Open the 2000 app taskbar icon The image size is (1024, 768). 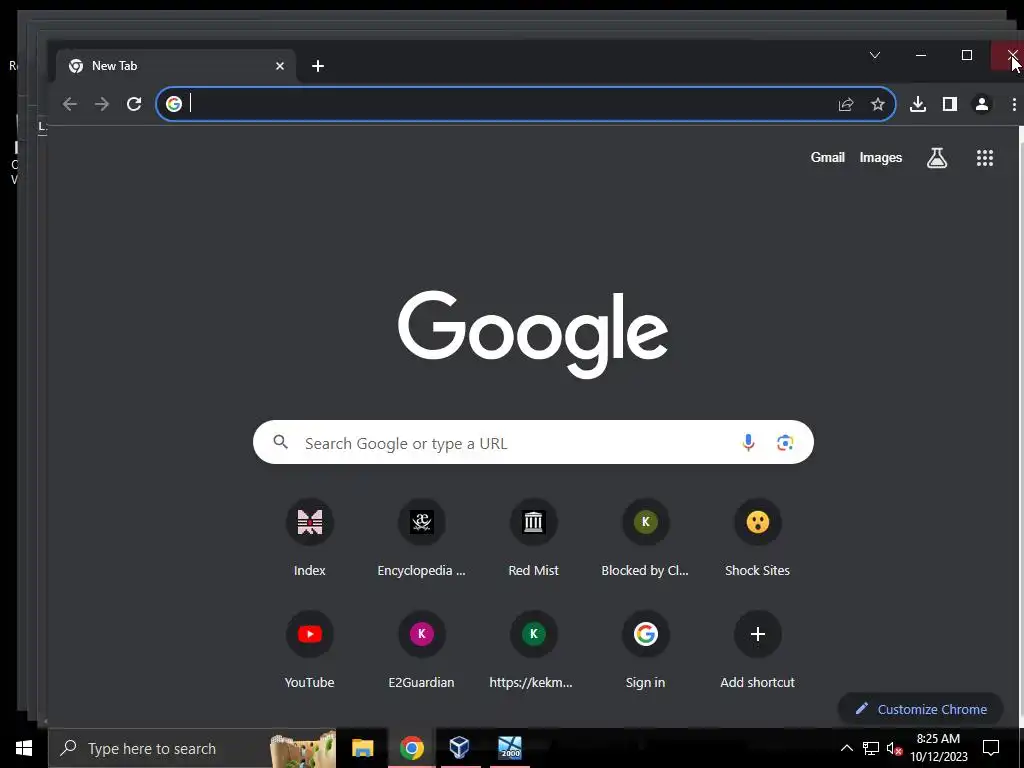click(x=509, y=748)
